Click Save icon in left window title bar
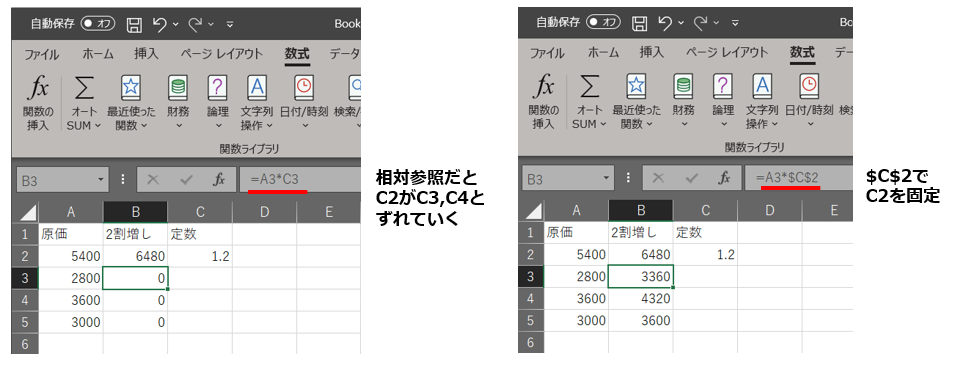The width and height of the screenshot is (955, 366). tap(134, 24)
